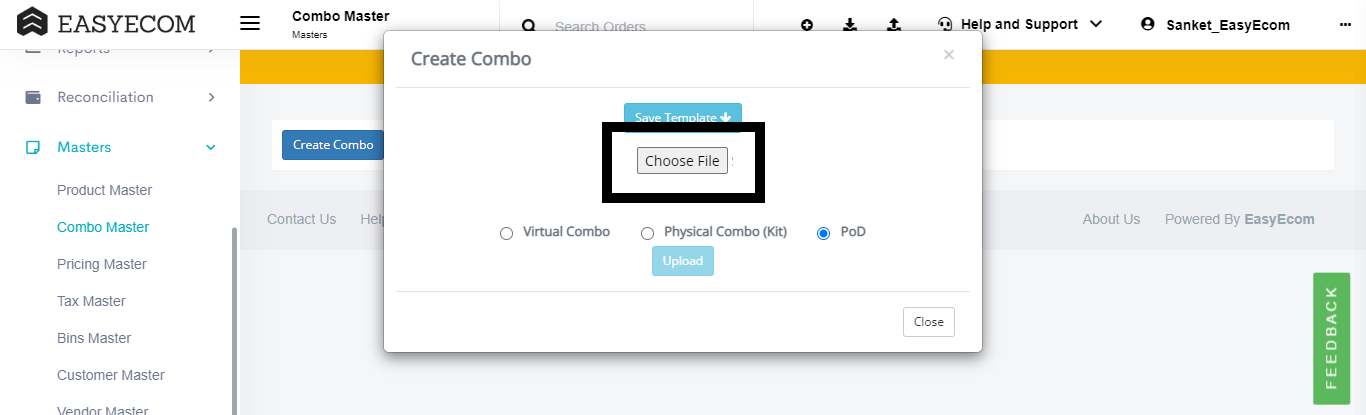This screenshot has width=1366, height=415.
Task: Click the headset Help and Support icon
Action: [x=945, y=24]
